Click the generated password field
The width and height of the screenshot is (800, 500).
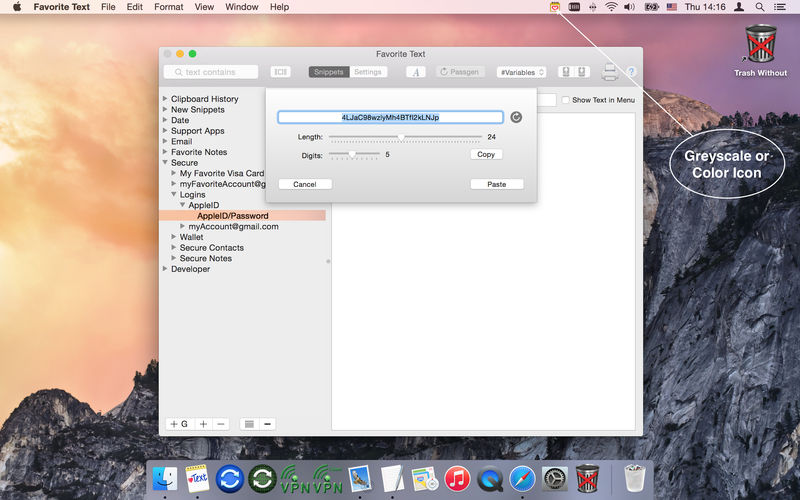390,117
